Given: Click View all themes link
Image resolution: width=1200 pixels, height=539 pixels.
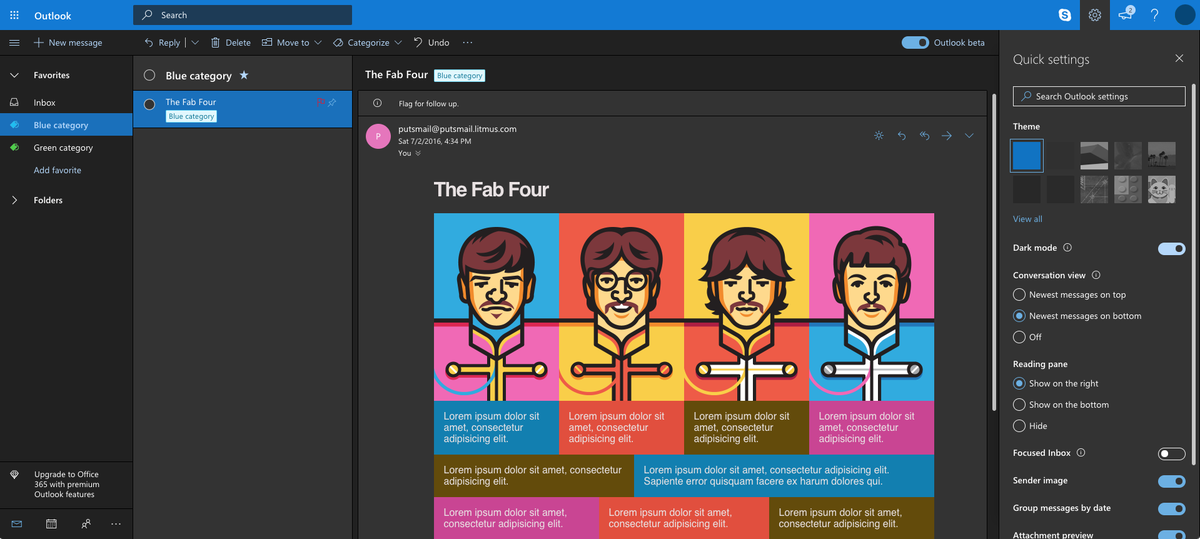Looking at the screenshot, I should [x=1028, y=219].
